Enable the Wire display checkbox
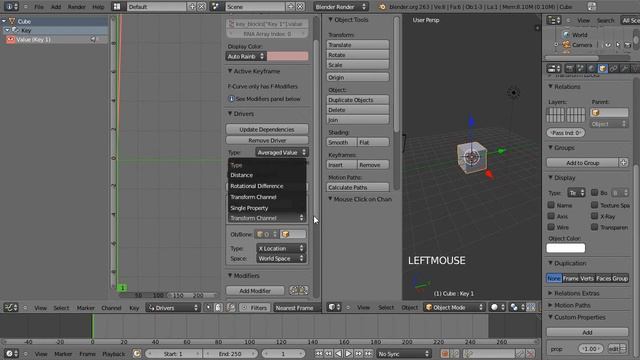This screenshot has height=360, width=640. click(x=551, y=227)
